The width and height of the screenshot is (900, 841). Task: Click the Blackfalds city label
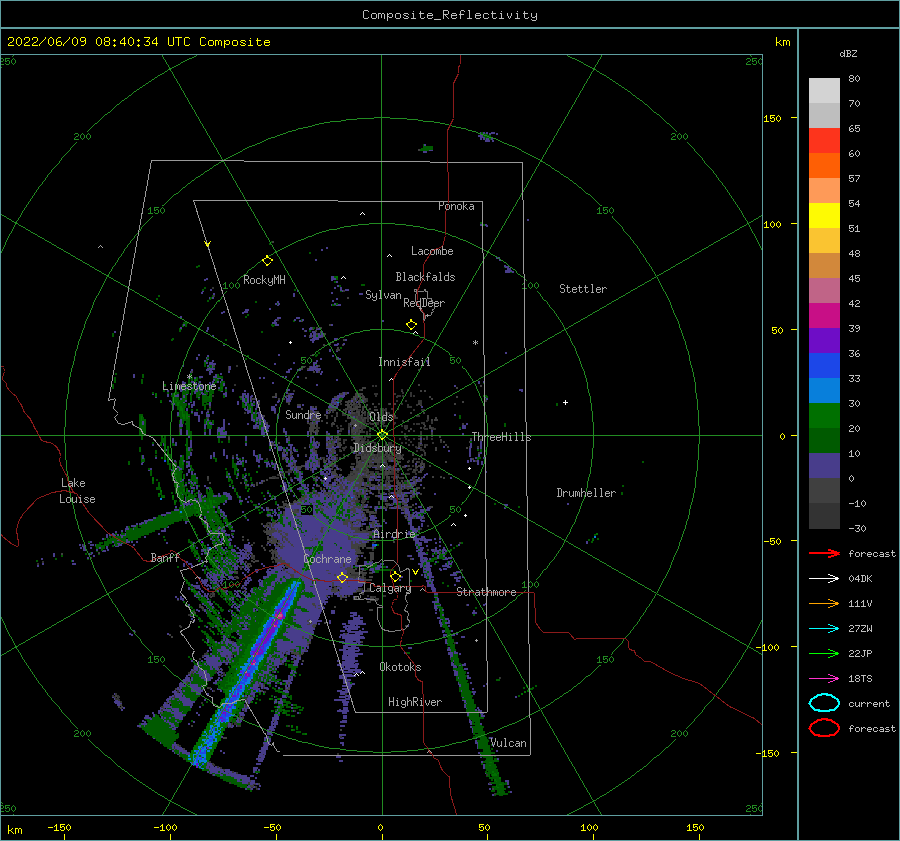tap(425, 277)
